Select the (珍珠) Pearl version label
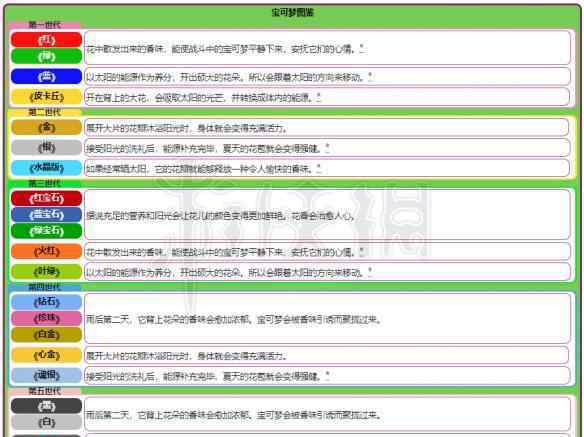The height and width of the screenshot is (437, 584). point(47,318)
